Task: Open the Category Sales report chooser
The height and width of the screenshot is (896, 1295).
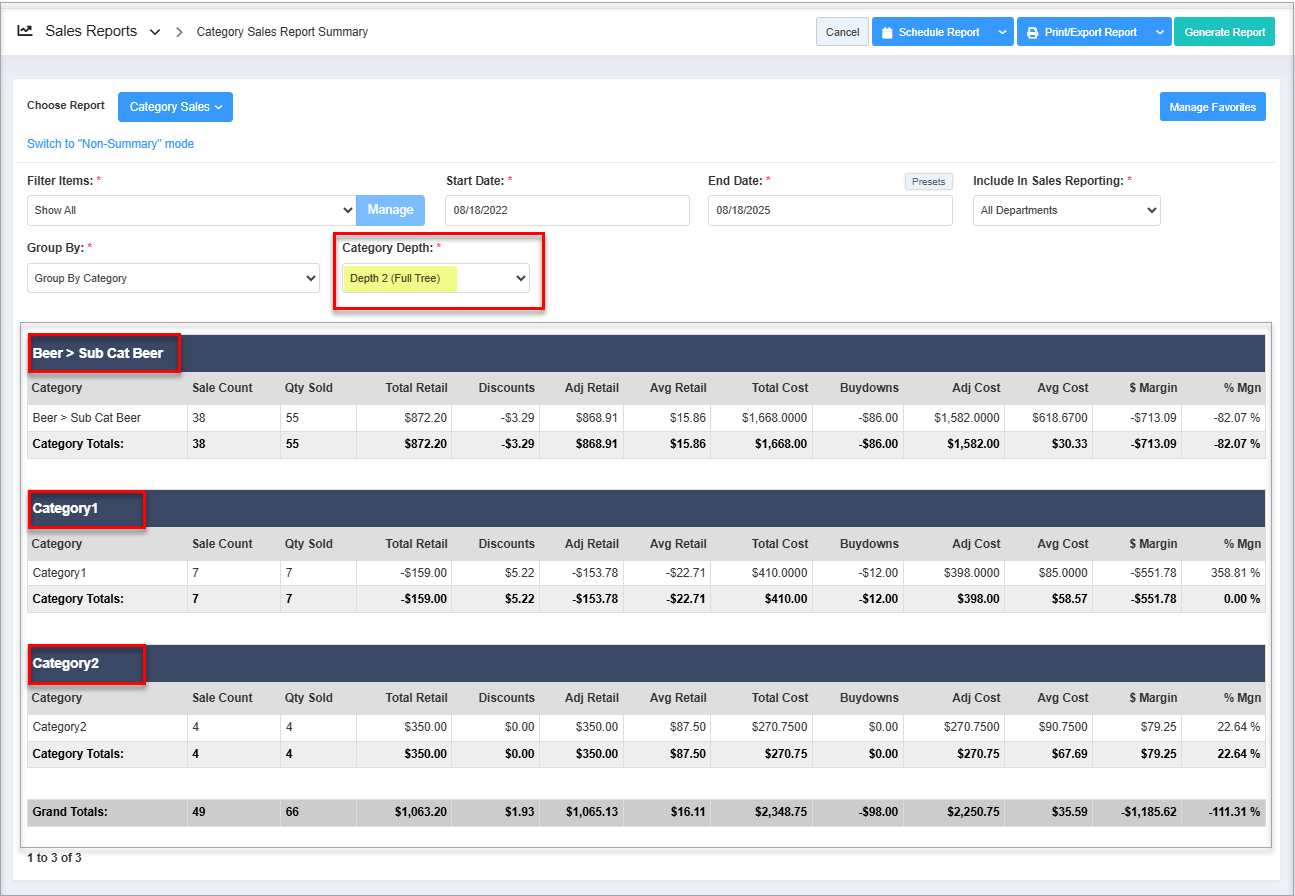Action: click(x=175, y=107)
